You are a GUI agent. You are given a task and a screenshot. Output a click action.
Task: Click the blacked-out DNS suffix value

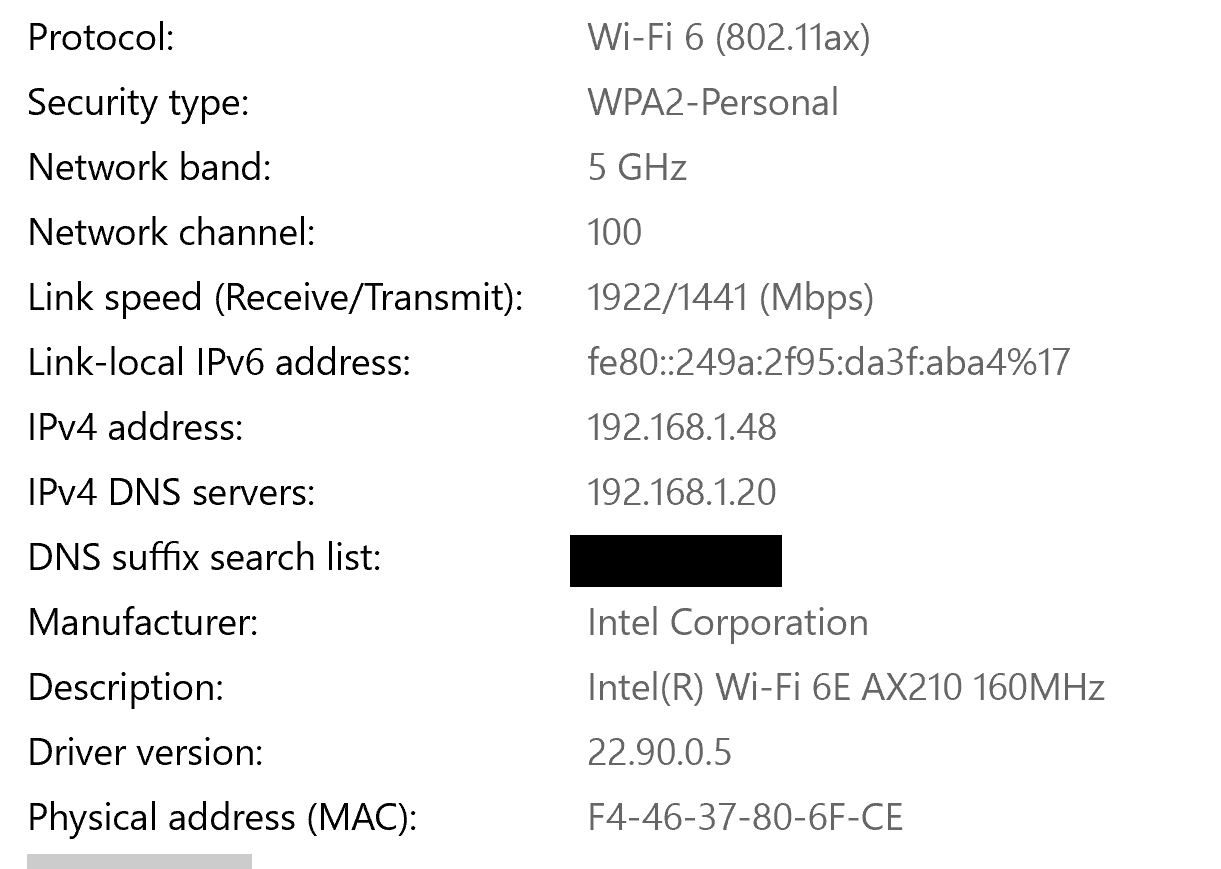pos(675,560)
